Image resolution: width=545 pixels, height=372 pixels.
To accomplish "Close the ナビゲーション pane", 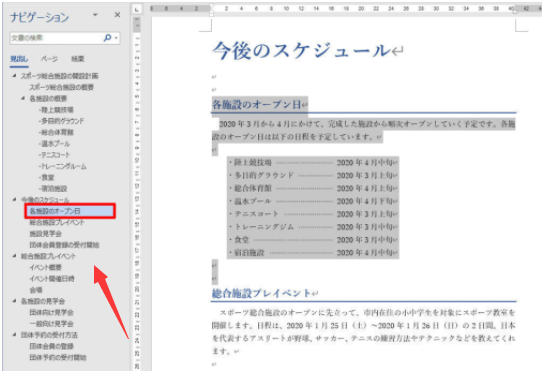I will pyautogui.click(x=117, y=15).
